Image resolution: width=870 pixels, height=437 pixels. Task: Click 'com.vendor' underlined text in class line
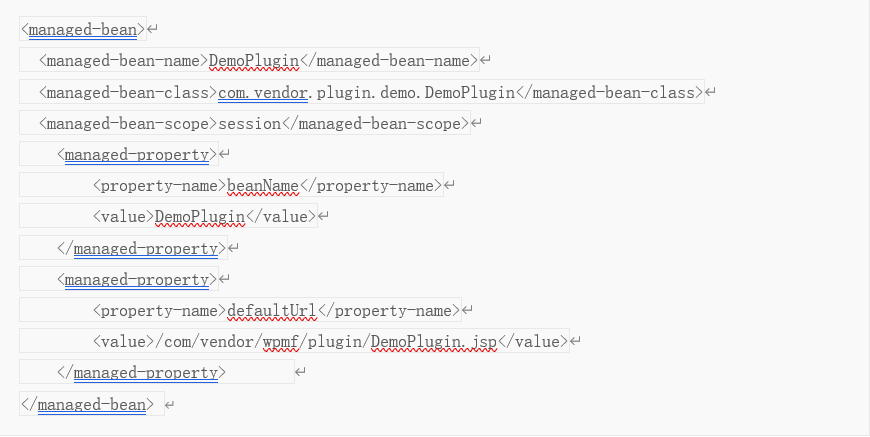(x=263, y=92)
